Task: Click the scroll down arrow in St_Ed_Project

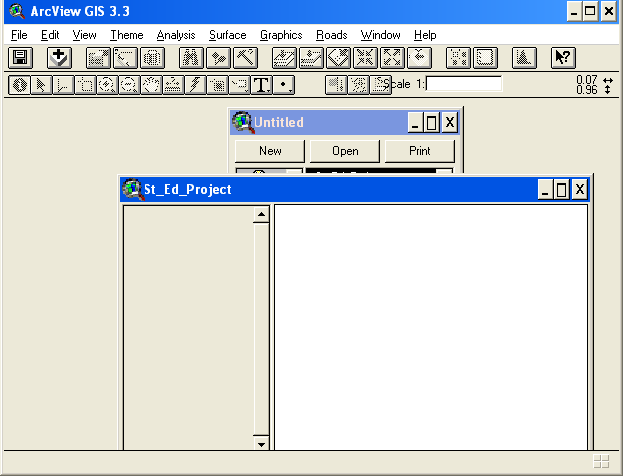Action: pyautogui.click(x=261, y=443)
